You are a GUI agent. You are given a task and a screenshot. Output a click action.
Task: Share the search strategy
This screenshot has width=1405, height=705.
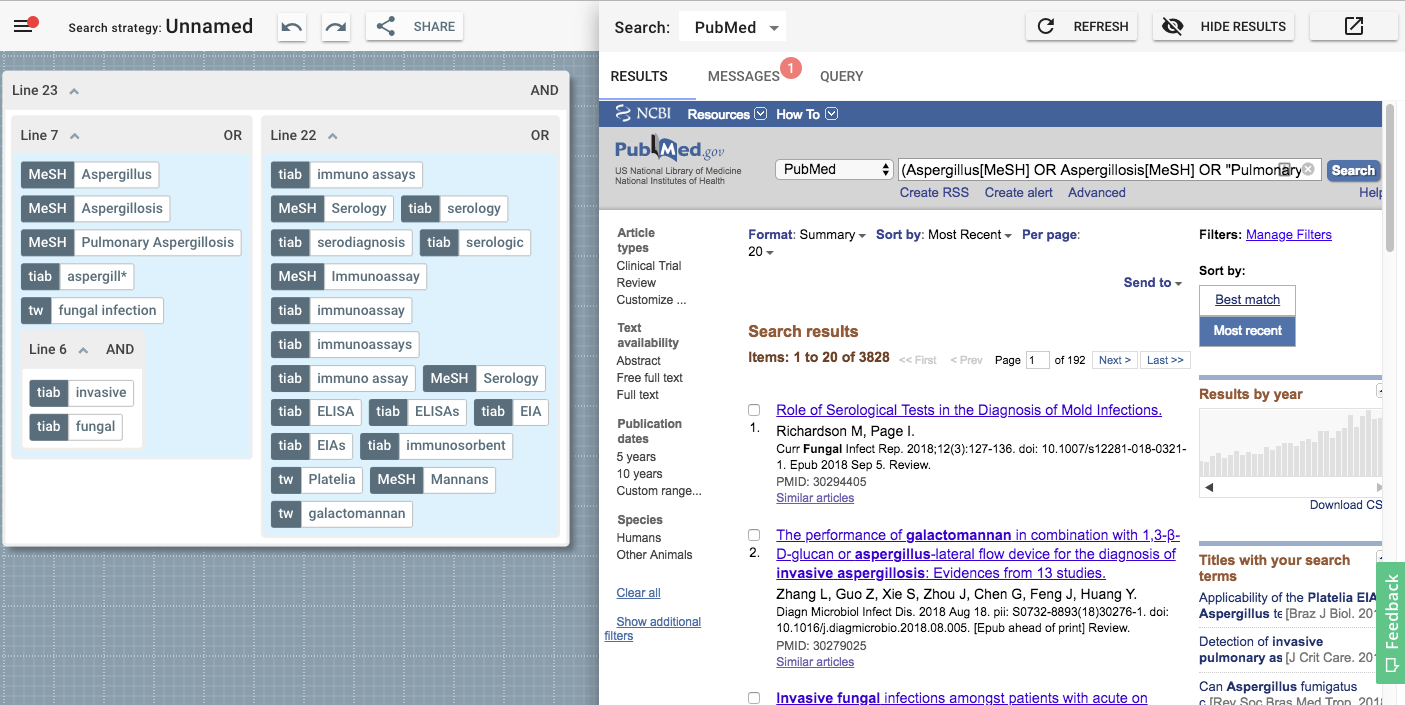414,27
